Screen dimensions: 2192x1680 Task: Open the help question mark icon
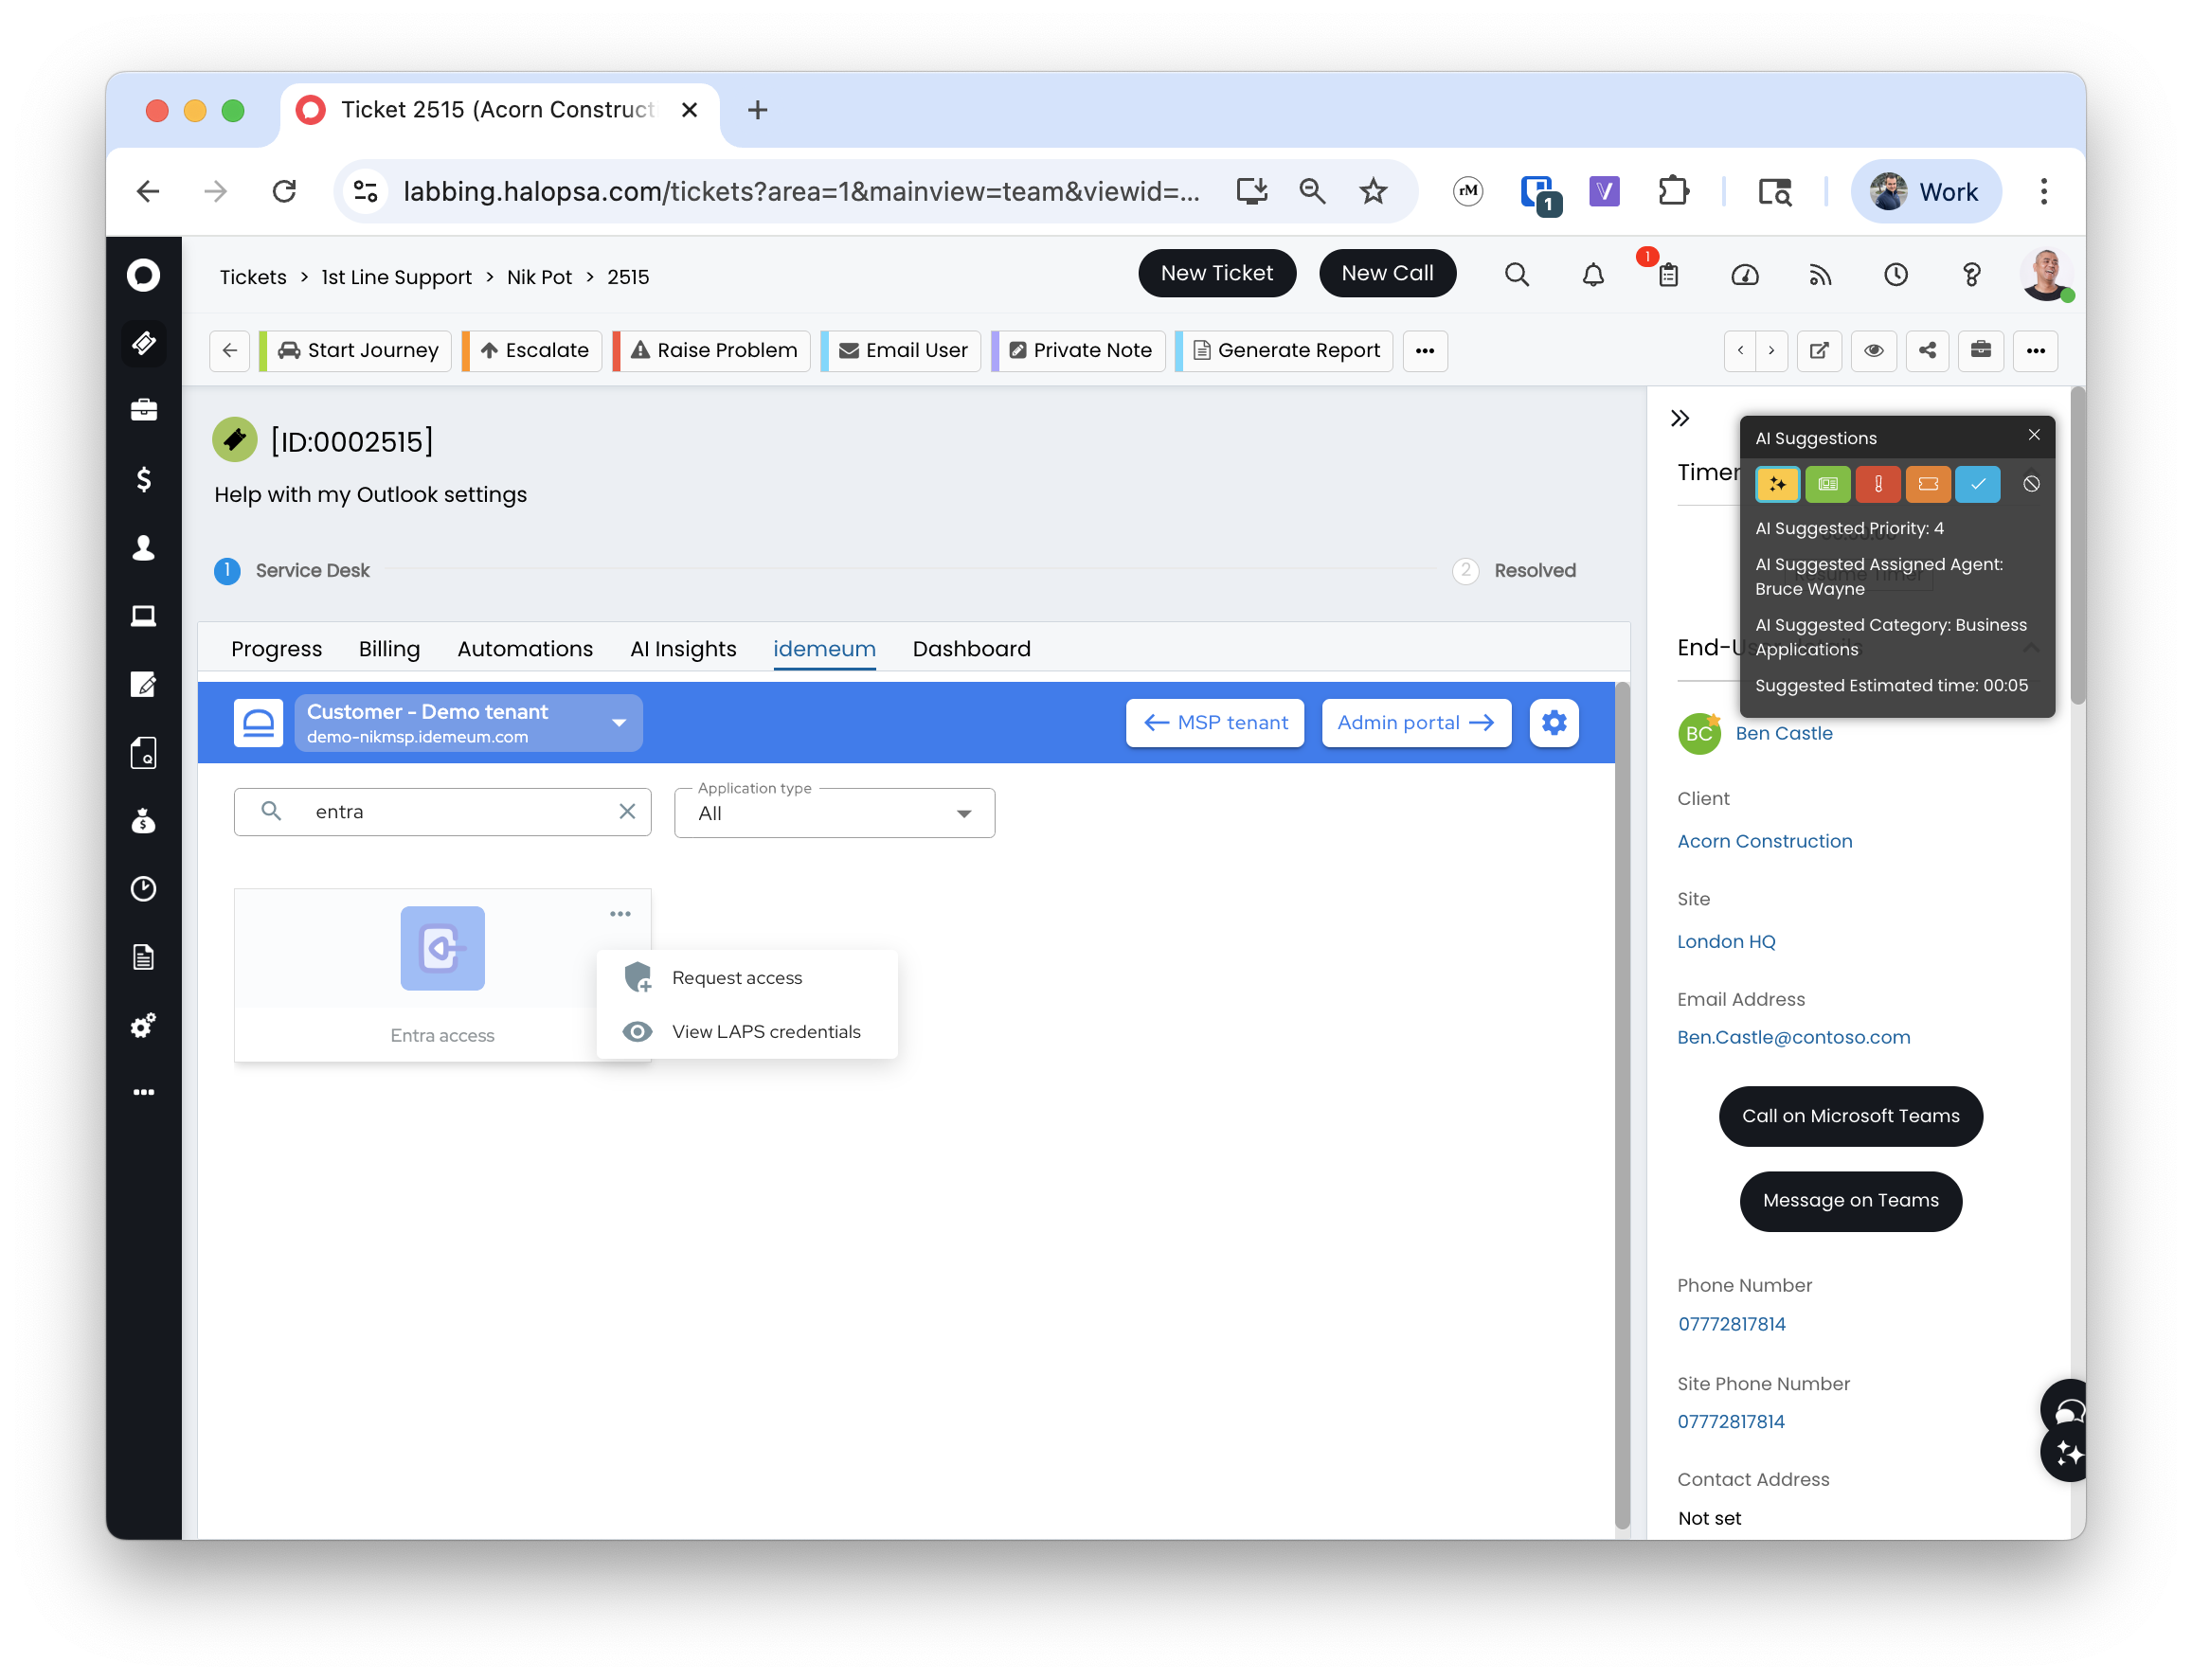pyautogui.click(x=1971, y=274)
